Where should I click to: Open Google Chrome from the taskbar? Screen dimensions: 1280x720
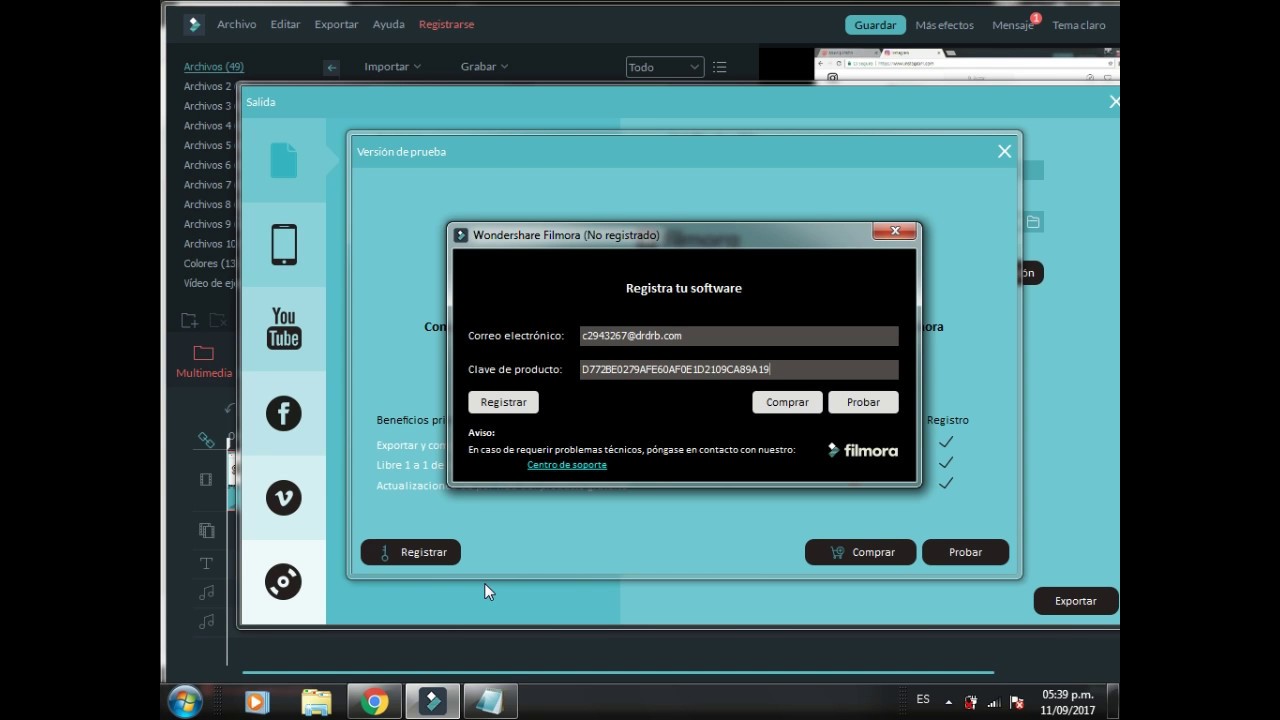click(375, 703)
